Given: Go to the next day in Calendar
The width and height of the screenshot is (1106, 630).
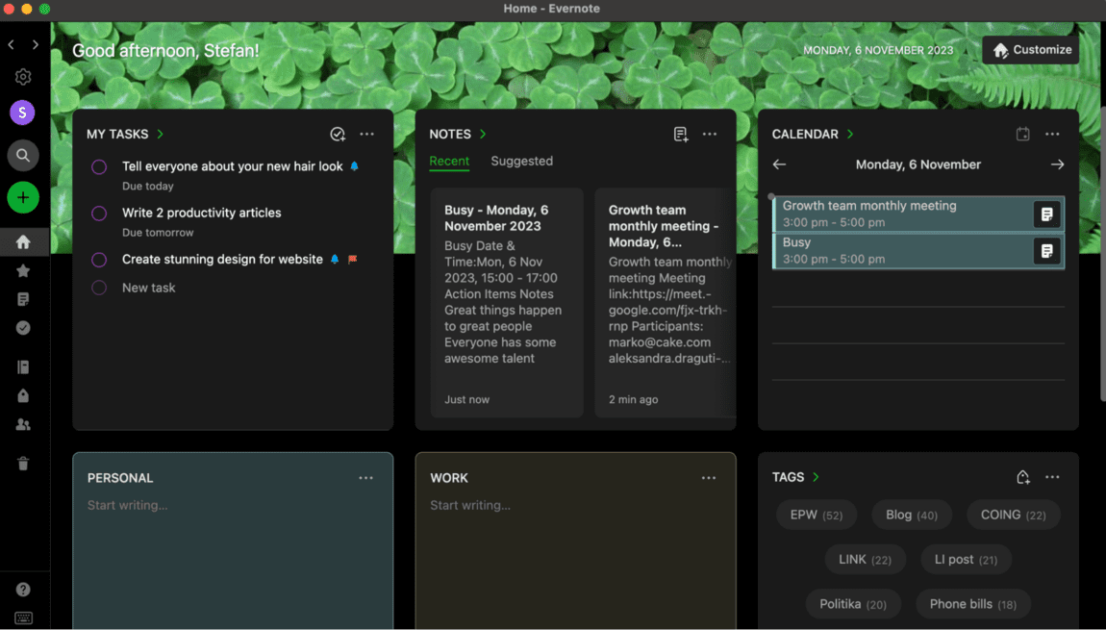Looking at the screenshot, I should coord(1058,164).
